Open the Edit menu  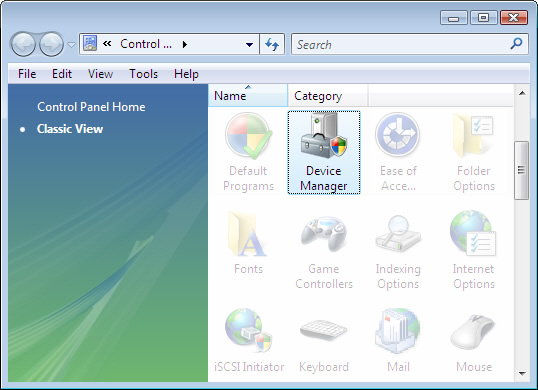62,74
